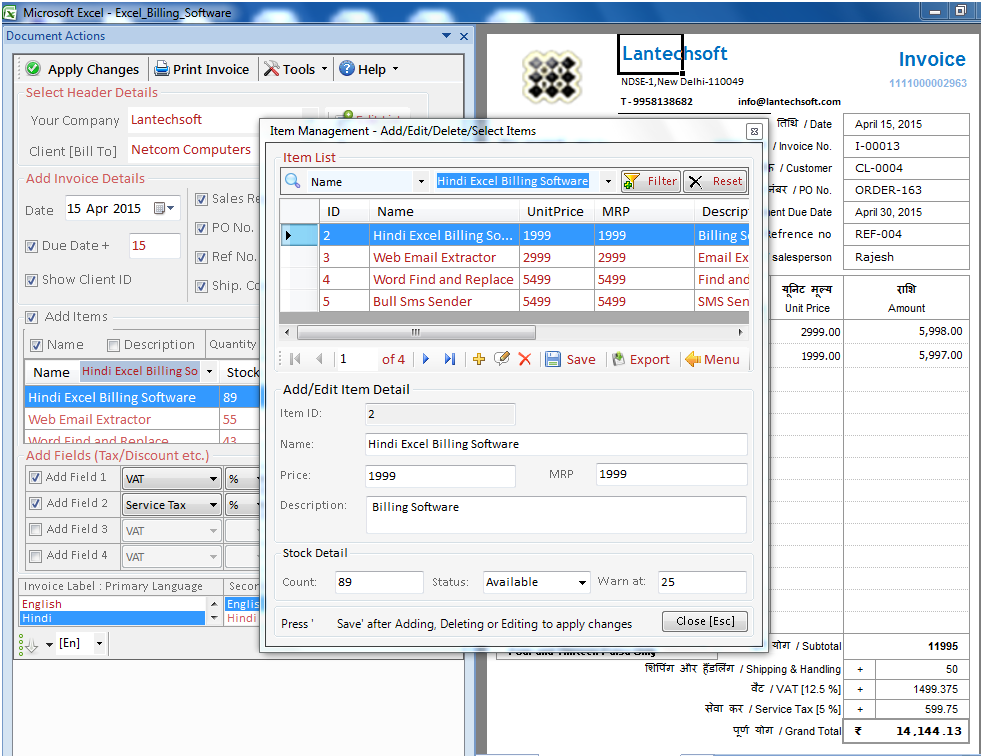This screenshot has height=756, width=981.
Task: Click the Save floppy disk icon
Action: pyautogui.click(x=553, y=359)
